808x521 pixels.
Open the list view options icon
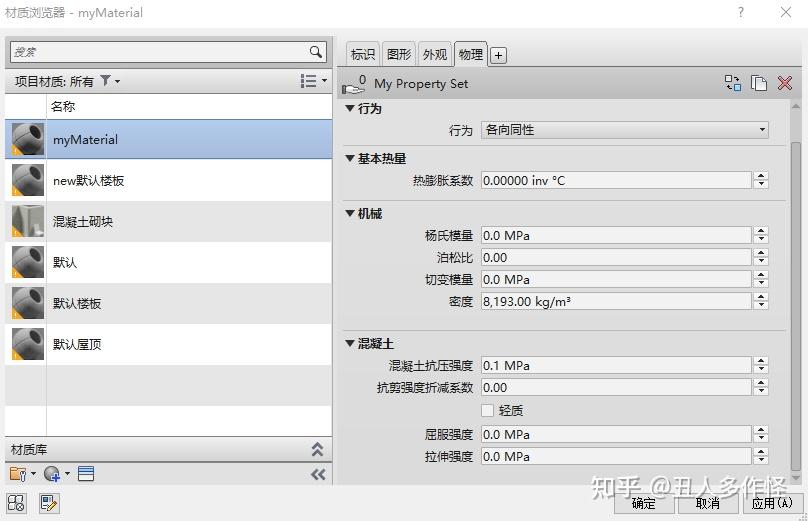pyautogui.click(x=308, y=81)
